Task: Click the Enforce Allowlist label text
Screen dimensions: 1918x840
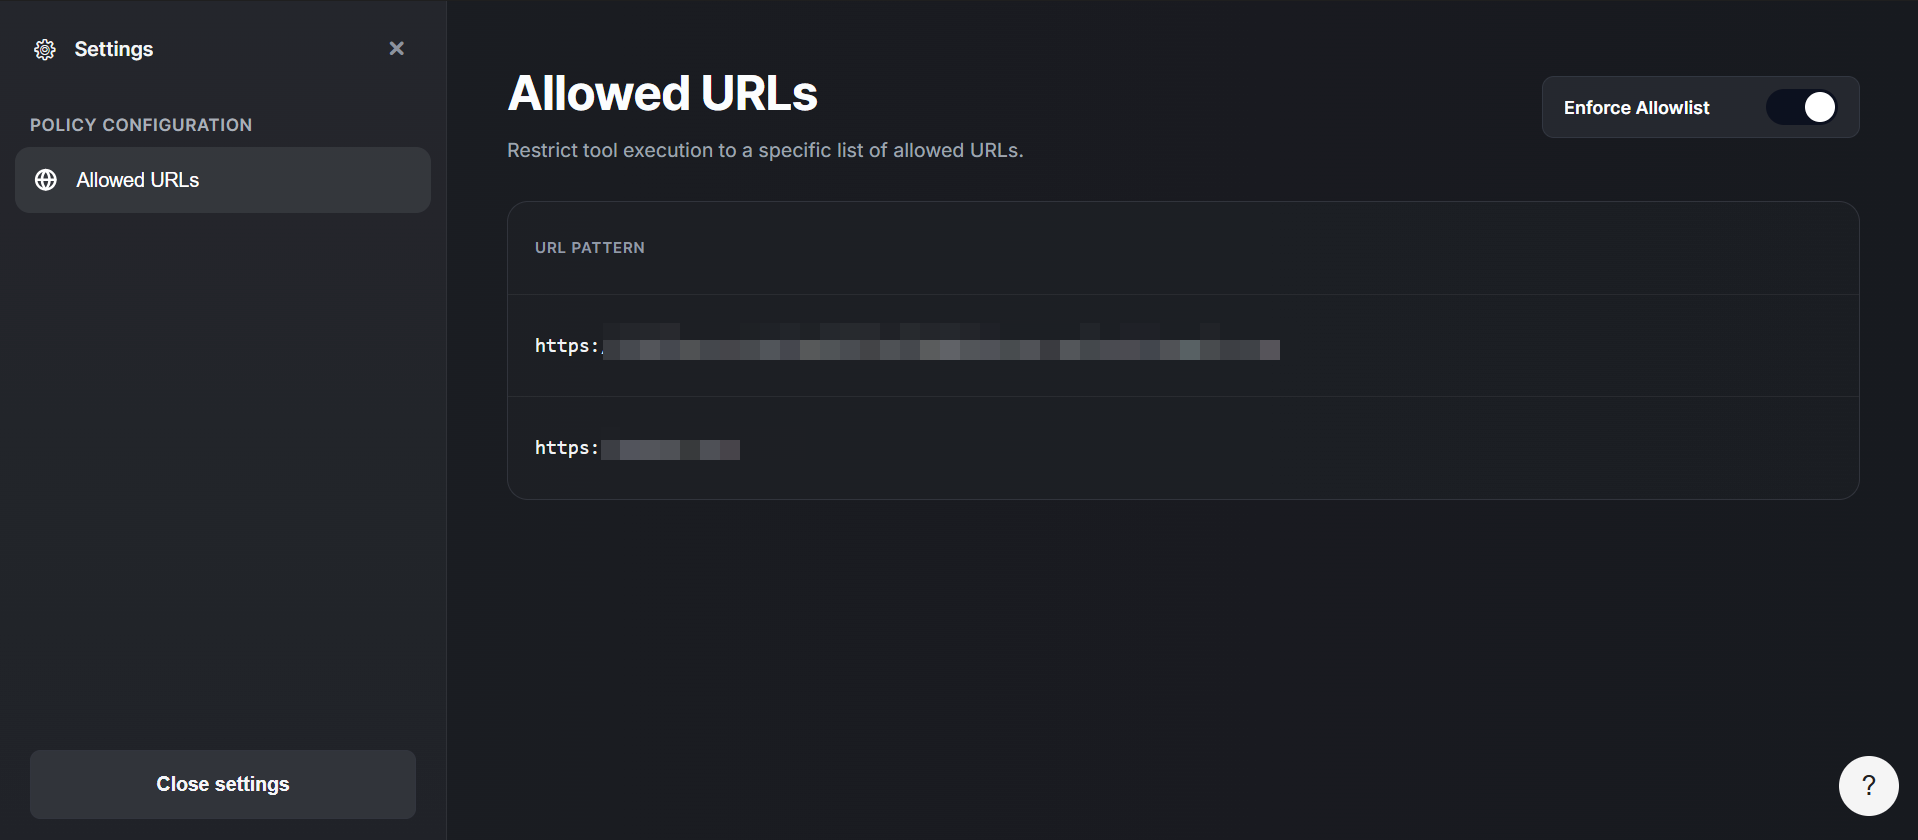Action: pyautogui.click(x=1636, y=108)
